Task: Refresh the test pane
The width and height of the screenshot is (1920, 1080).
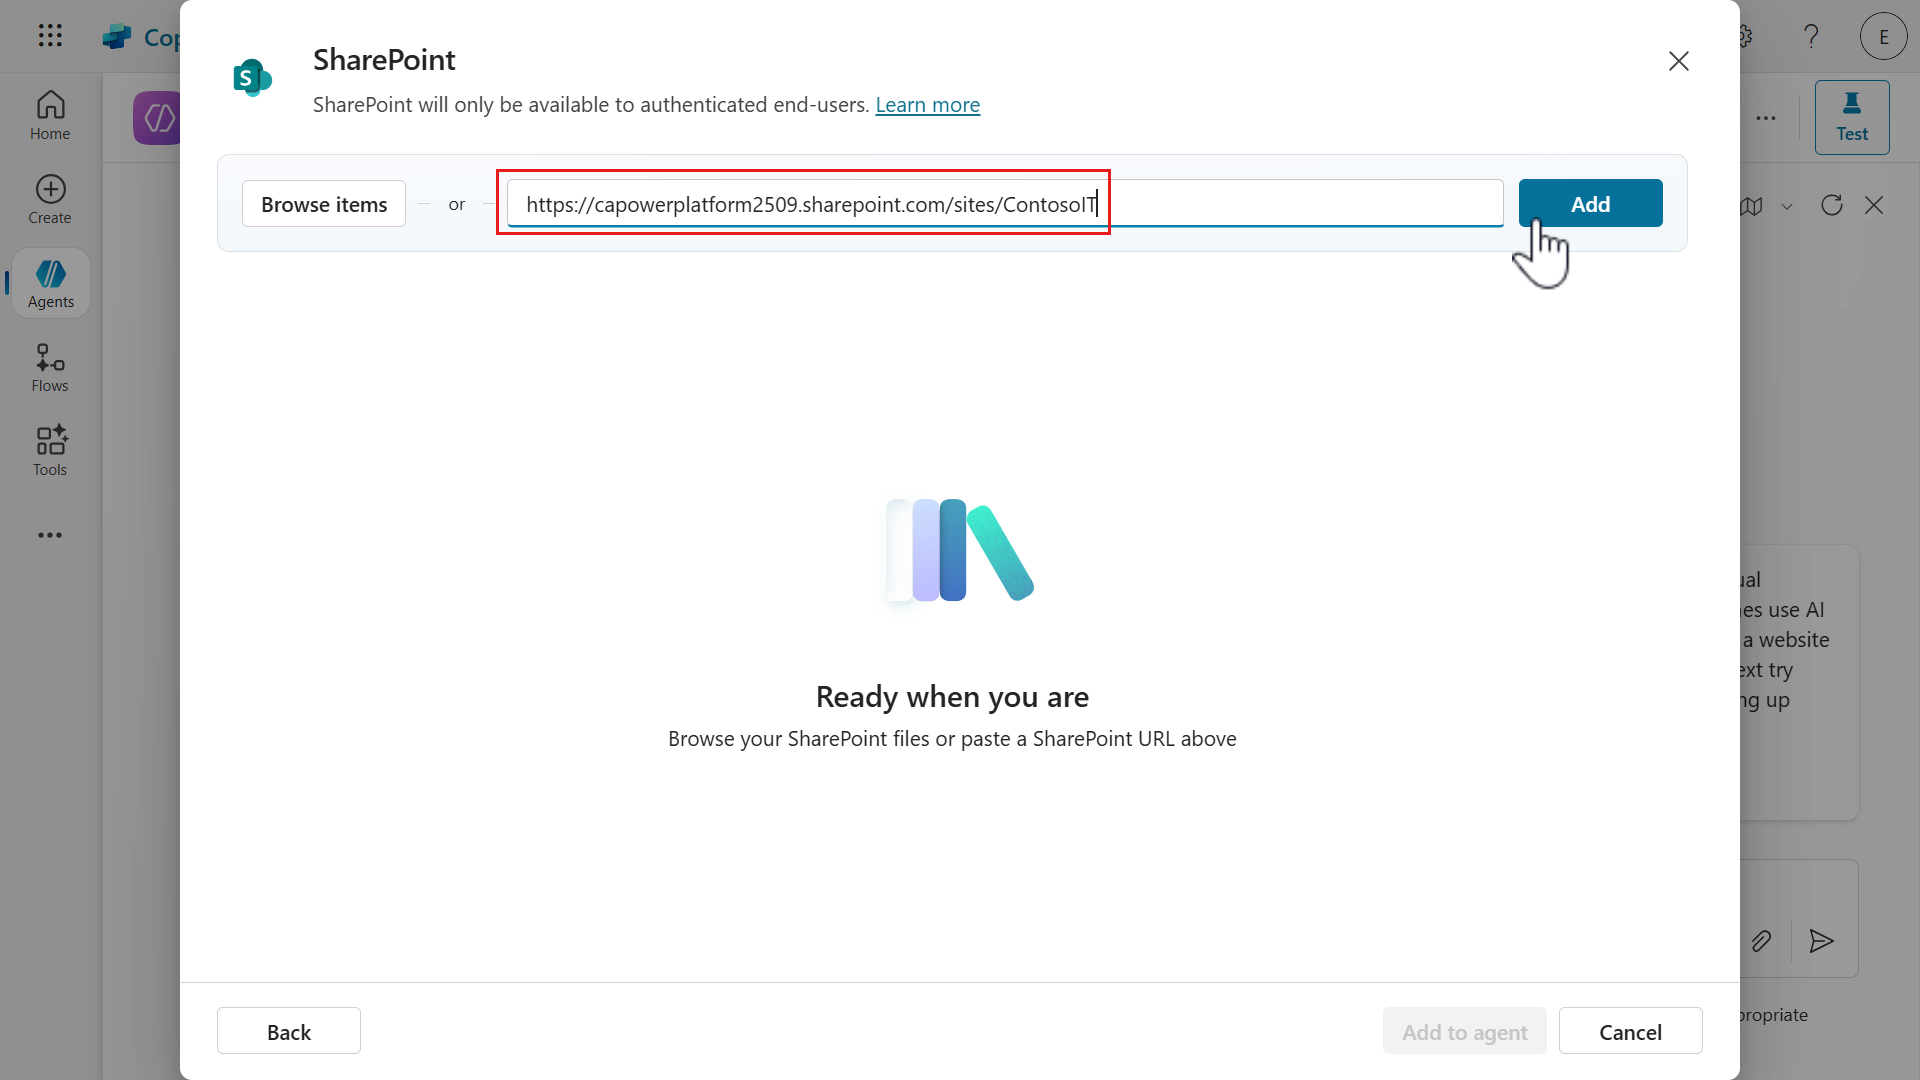Action: point(1831,205)
